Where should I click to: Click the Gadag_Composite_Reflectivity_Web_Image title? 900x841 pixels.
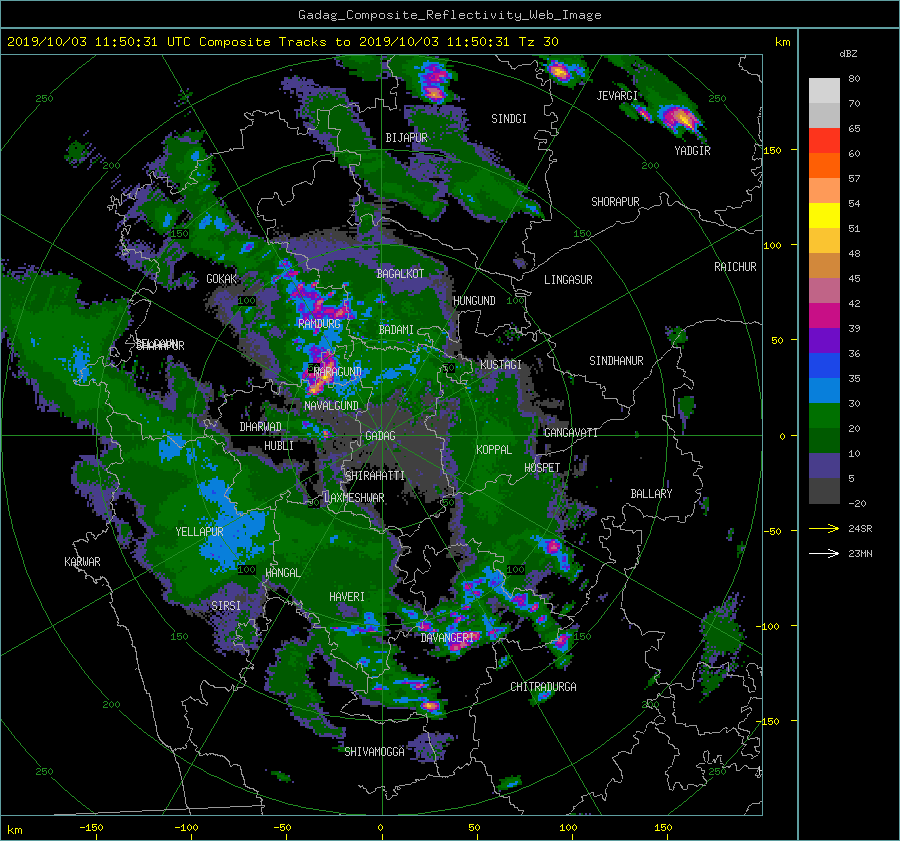pos(449,15)
